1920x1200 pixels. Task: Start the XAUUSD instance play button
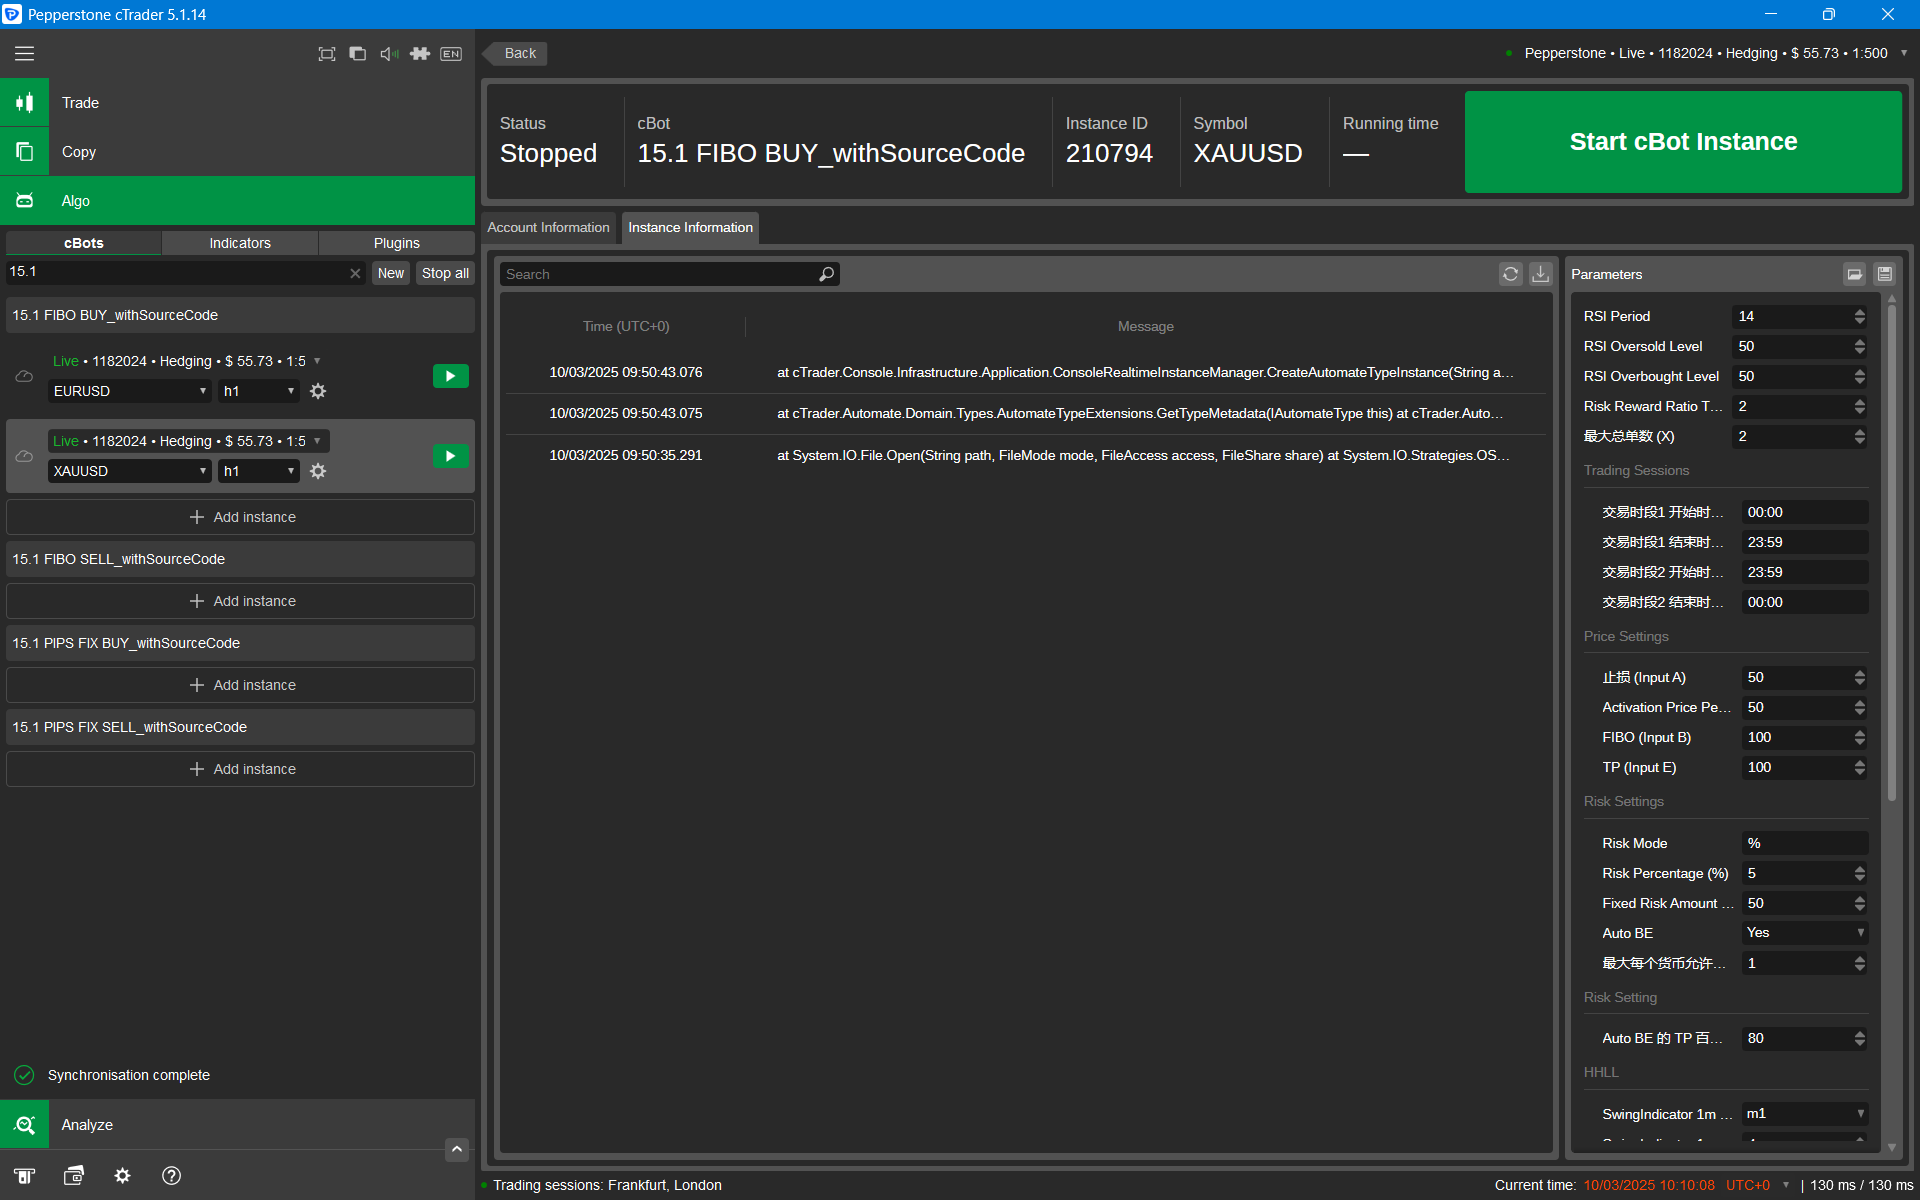click(x=451, y=456)
